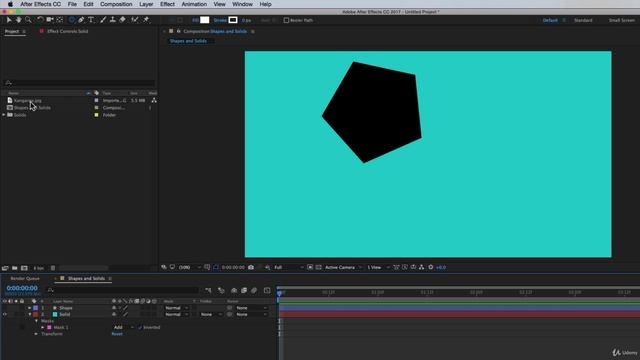Screen dimensions: 640x360
Task: Switch to the Effect Controls Solid tab
Action: coord(67,31)
